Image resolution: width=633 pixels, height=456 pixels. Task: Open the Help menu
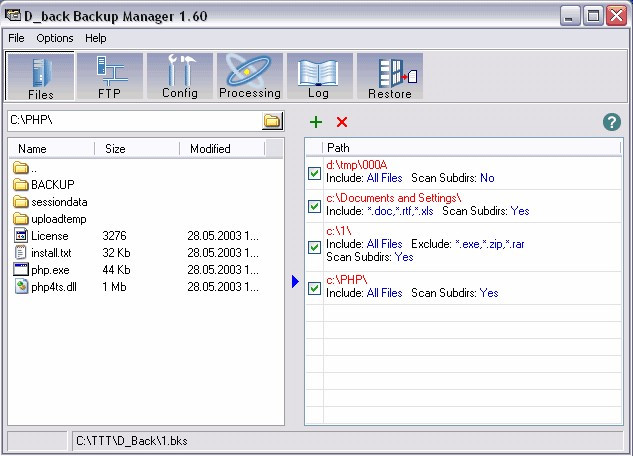pos(96,38)
